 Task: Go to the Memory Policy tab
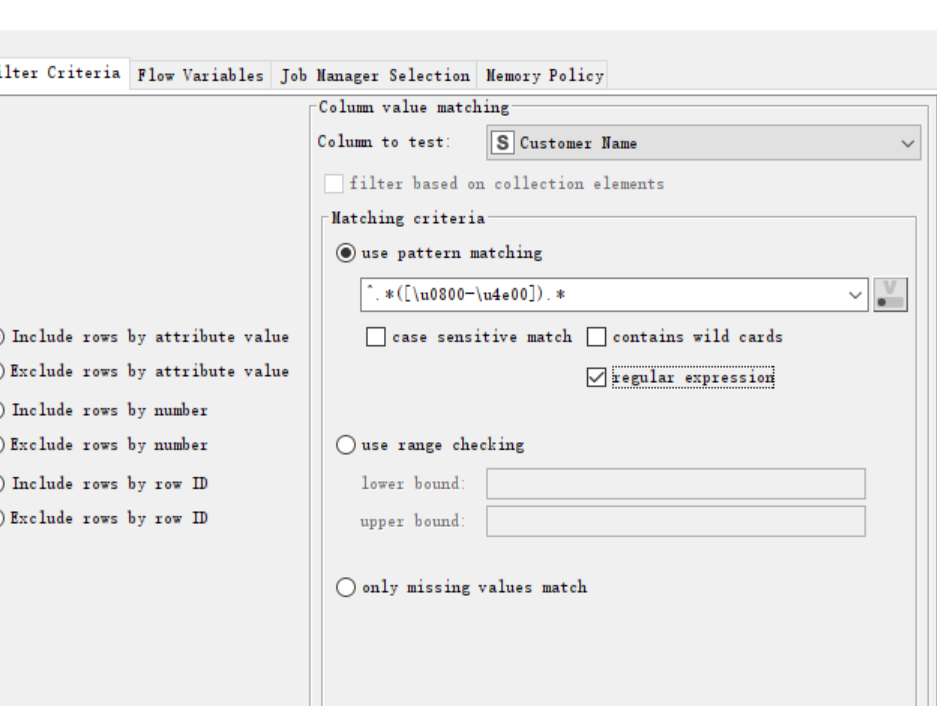pyautogui.click(x=544, y=75)
